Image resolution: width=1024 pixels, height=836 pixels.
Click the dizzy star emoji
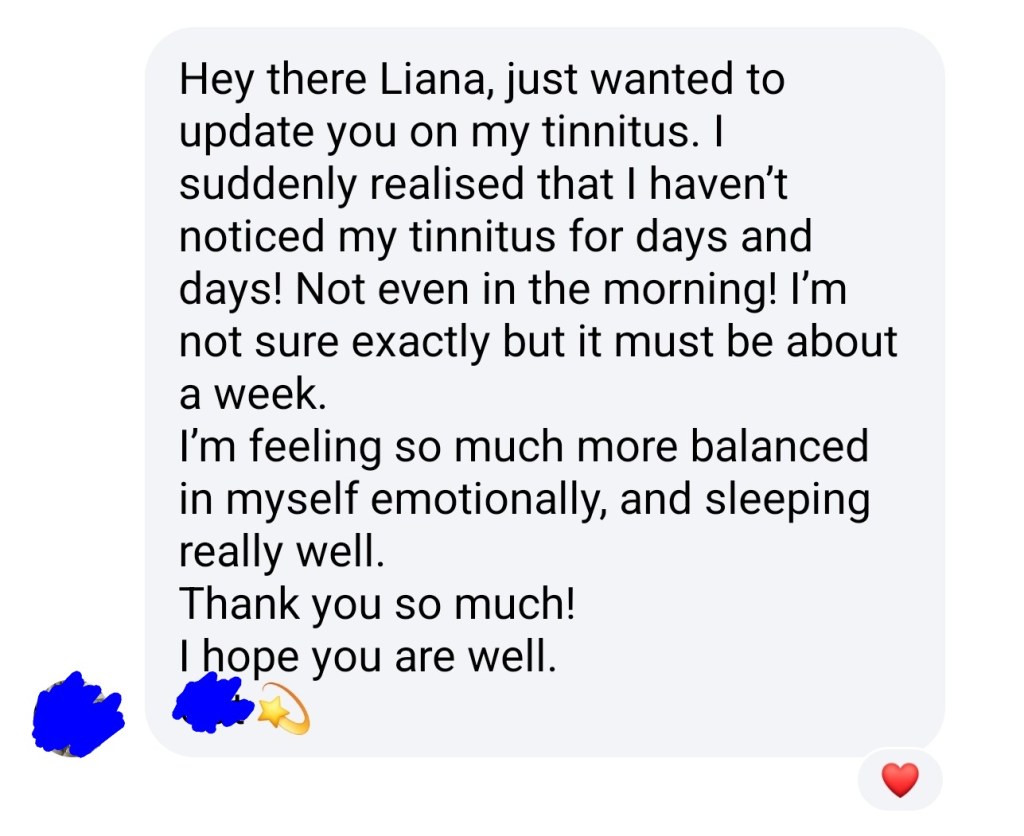click(283, 714)
